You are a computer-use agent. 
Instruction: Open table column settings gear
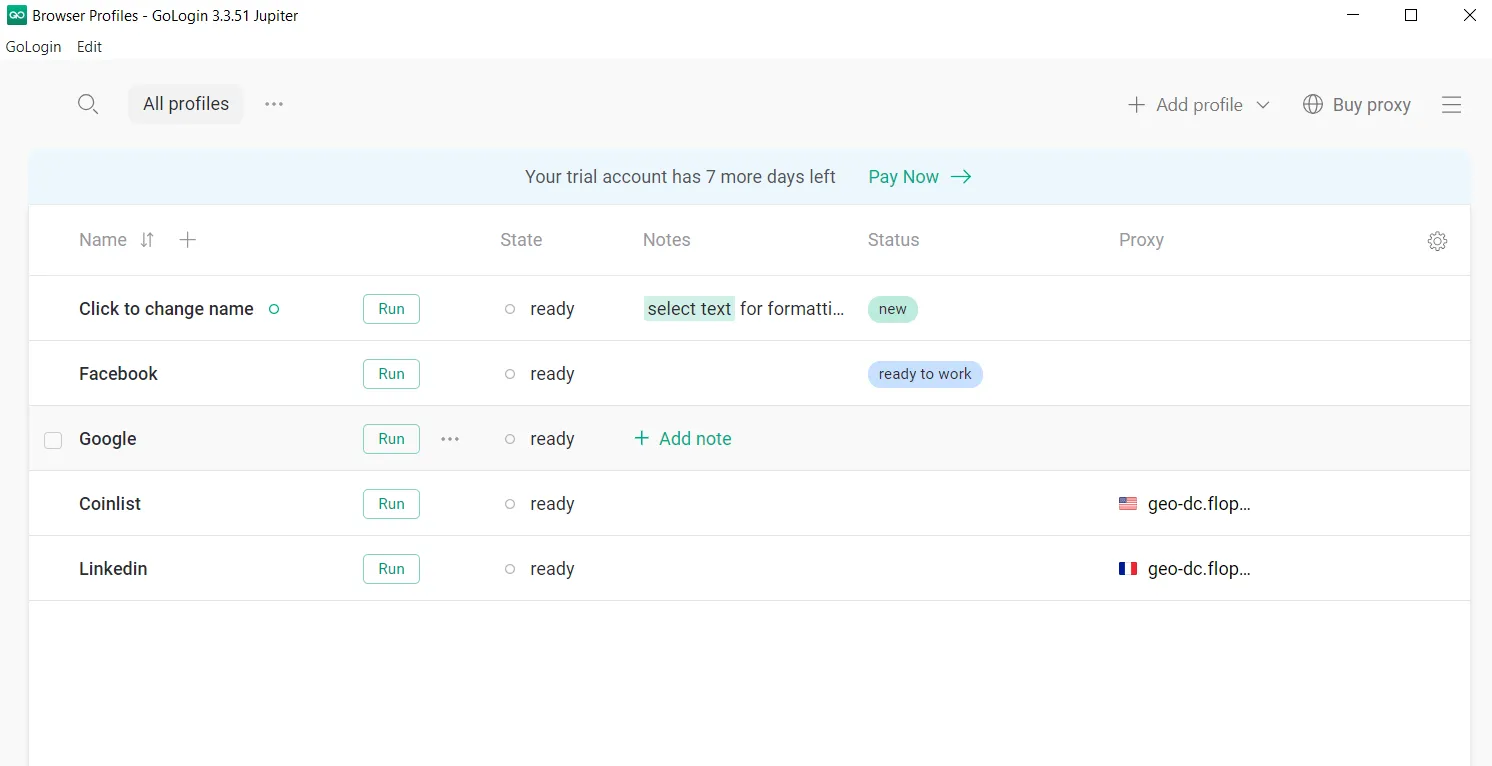(1437, 241)
